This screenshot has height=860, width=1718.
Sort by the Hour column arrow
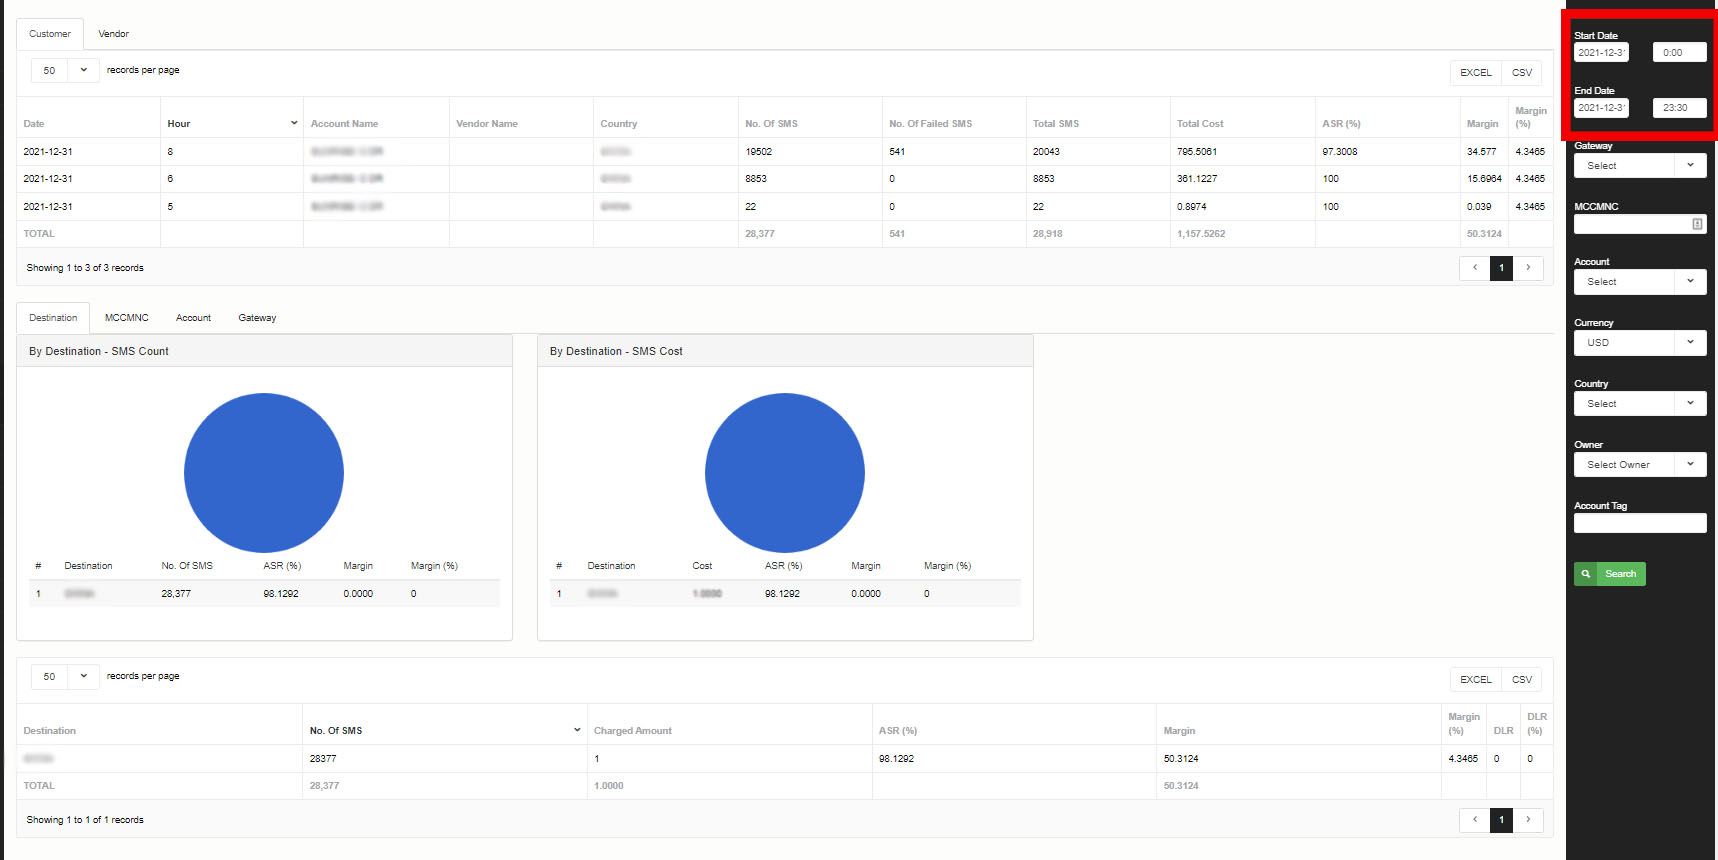click(294, 123)
